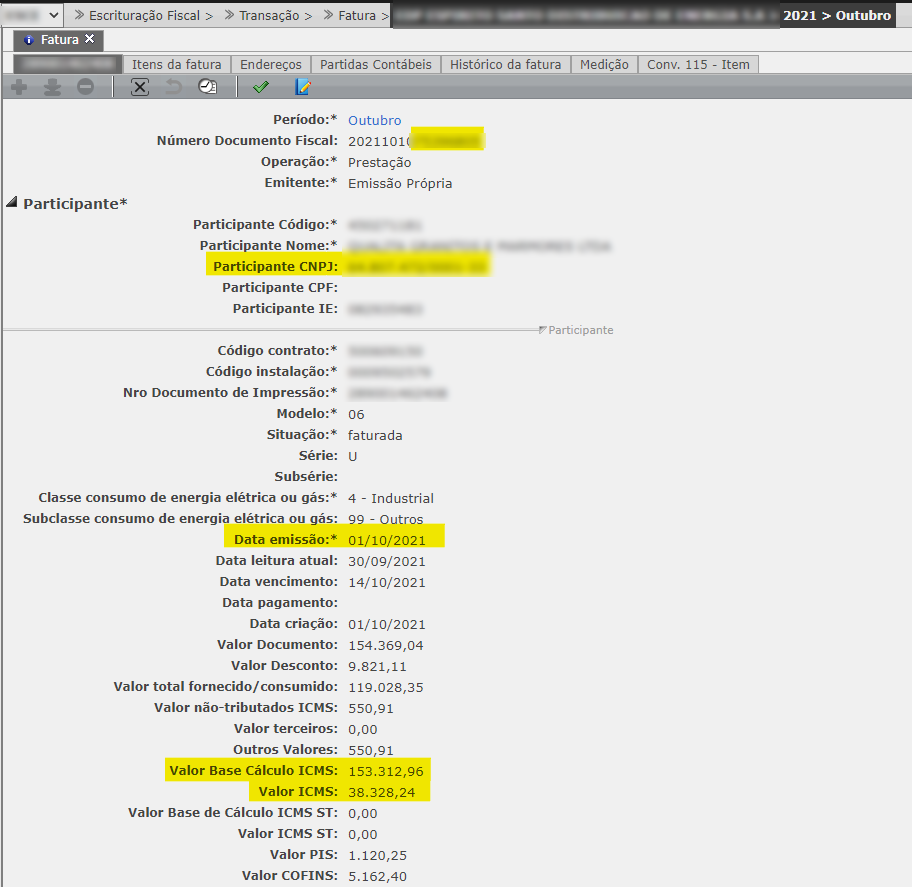This screenshot has width=912, height=887.
Task: Click the 2021 > Outubro period selector
Action: click(x=836, y=16)
